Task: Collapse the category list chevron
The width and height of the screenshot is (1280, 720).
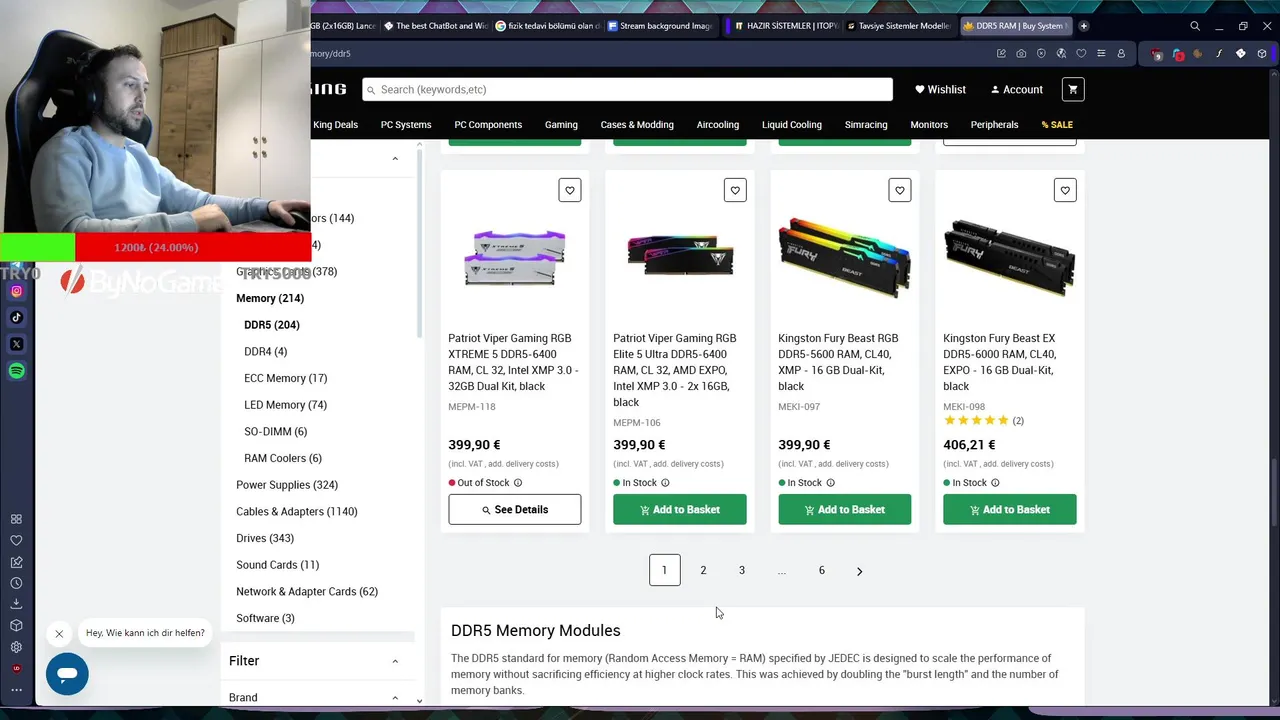Action: click(x=395, y=159)
